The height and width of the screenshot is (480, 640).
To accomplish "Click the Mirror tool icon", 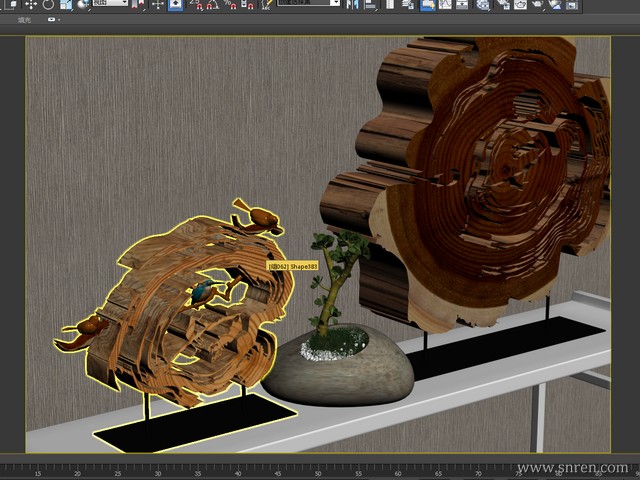I will click(352, 4).
